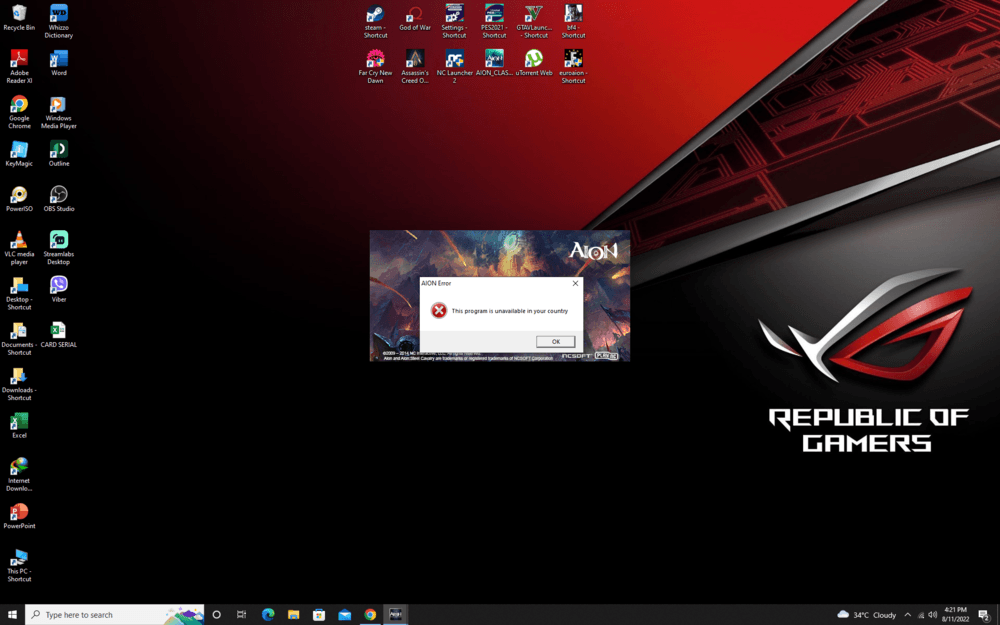Click the Windows Start button
Screen dimensions: 1000x625
tap(12, 615)
